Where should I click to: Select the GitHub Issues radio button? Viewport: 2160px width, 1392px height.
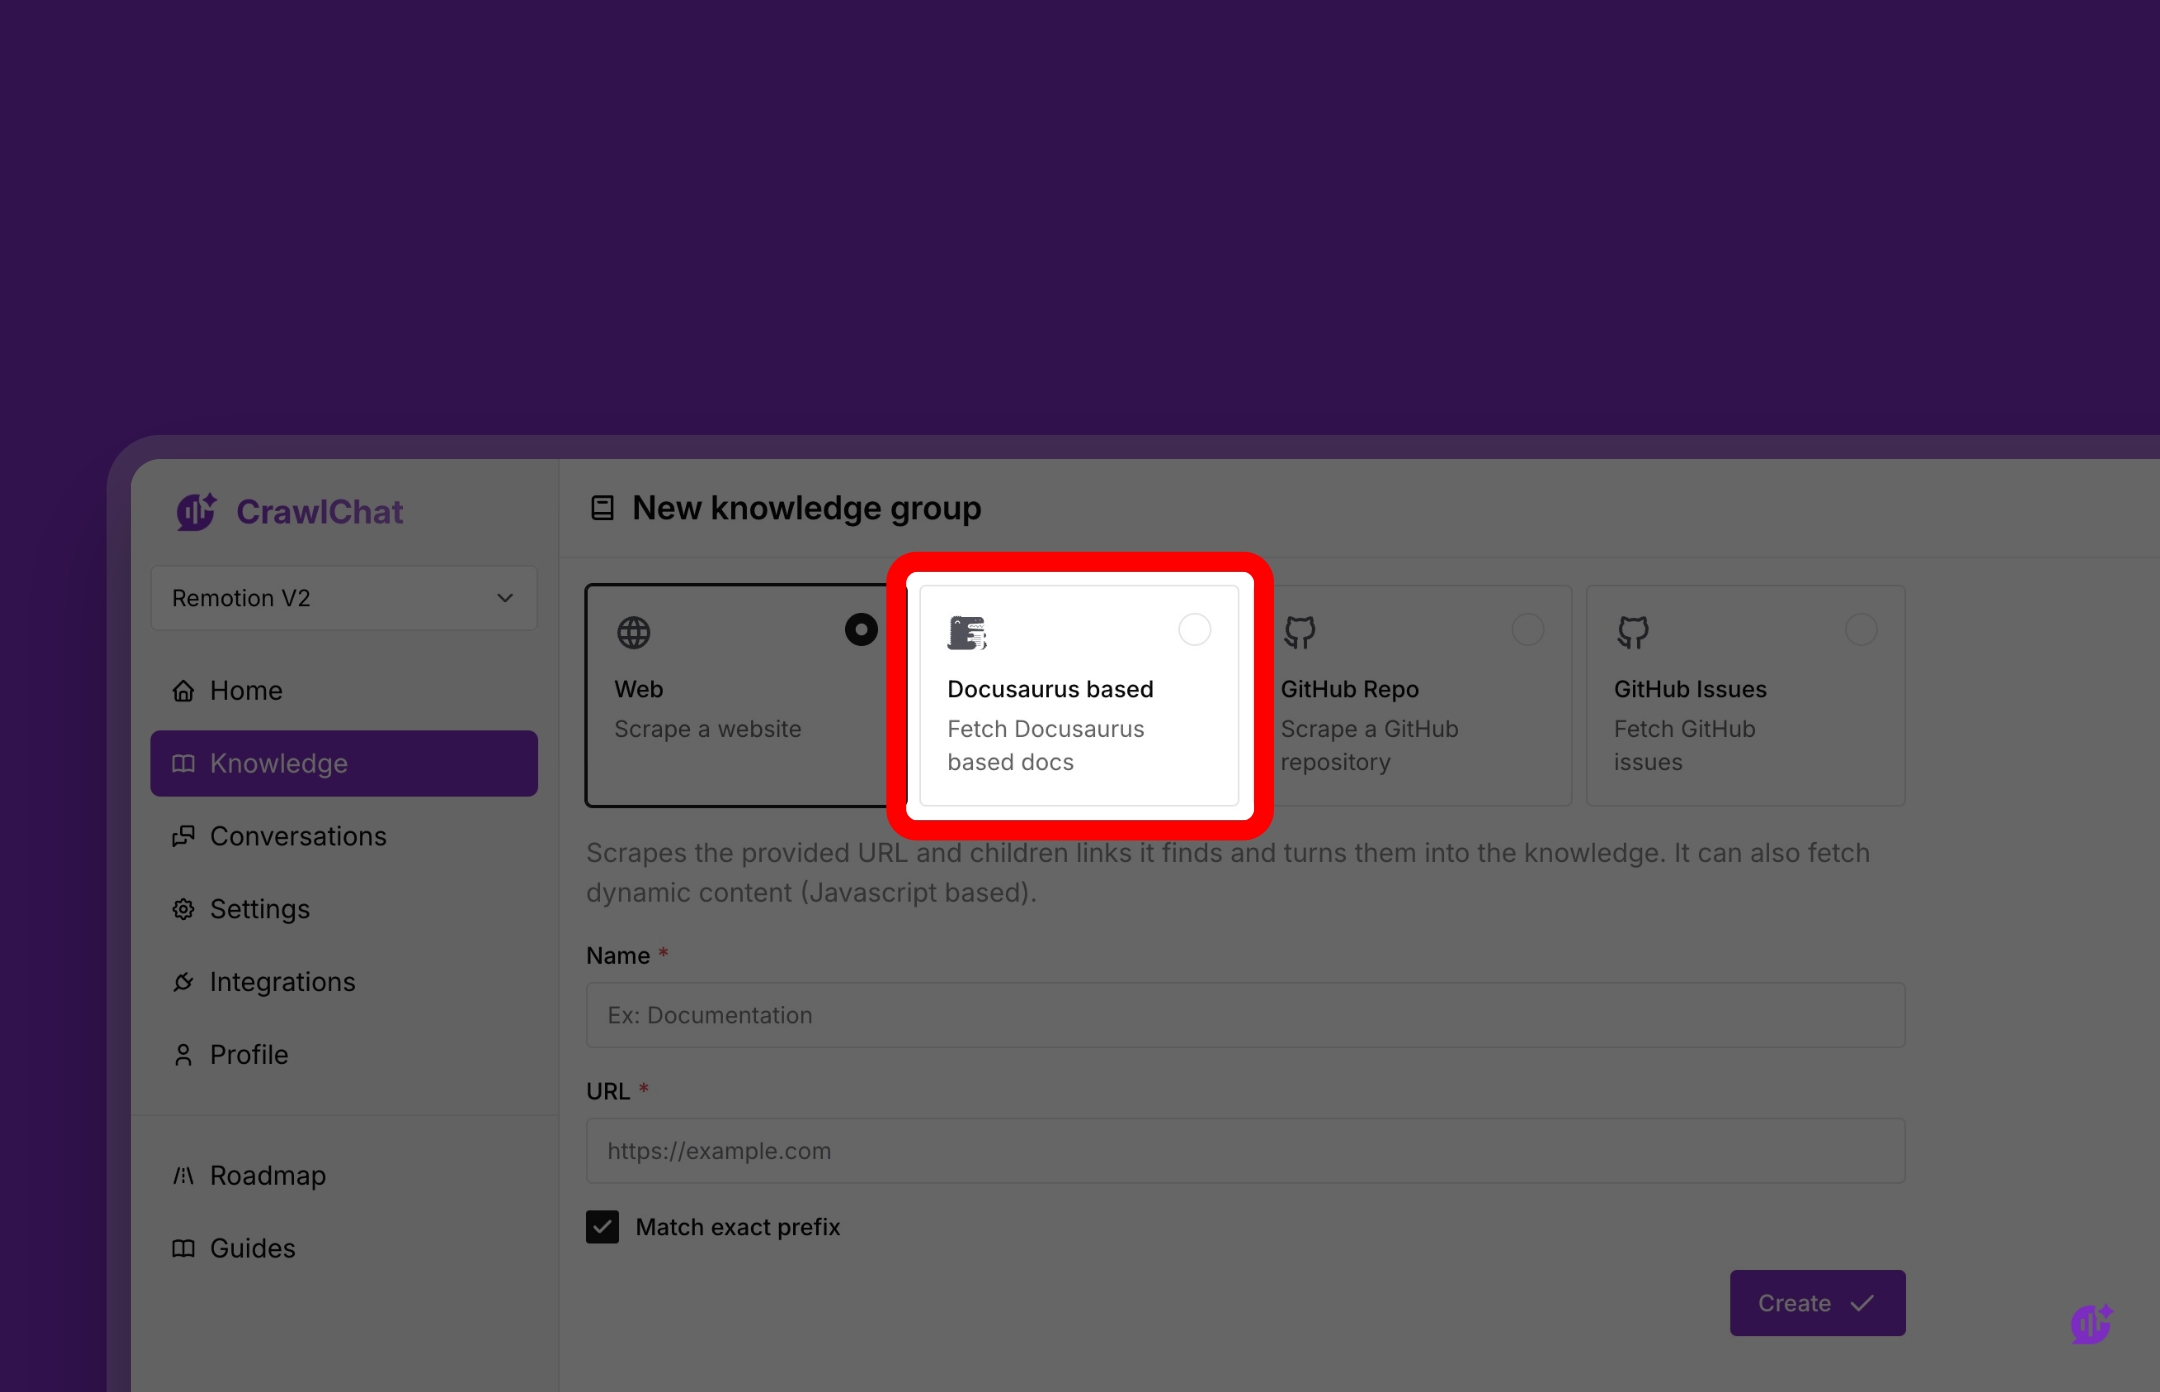[1860, 630]
